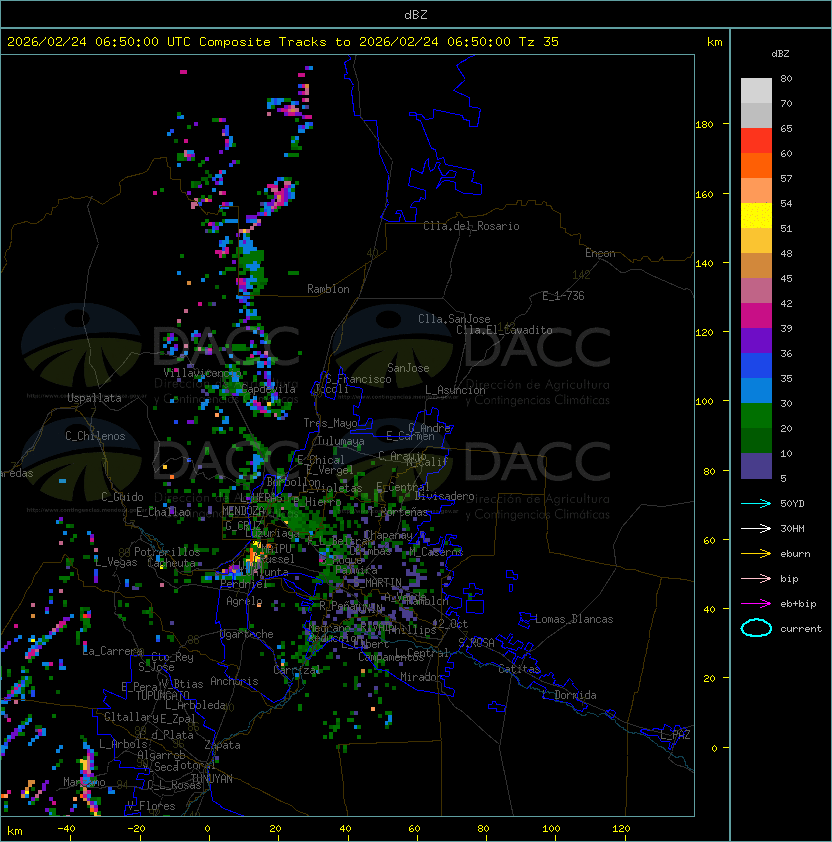Select the royal blue swatch in the dBZ scale
Viewport: 832px width, 842px height.
coord(756,366)
